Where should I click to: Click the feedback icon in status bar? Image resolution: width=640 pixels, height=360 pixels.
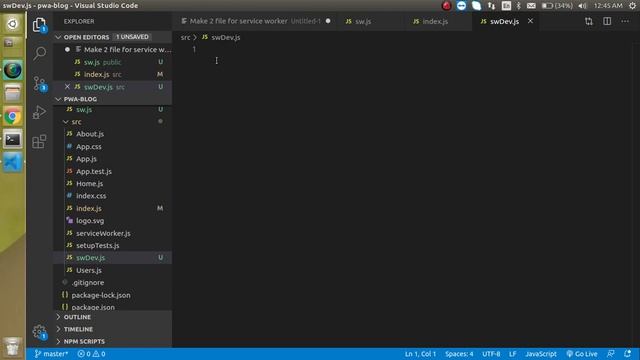click(x=611, y=354)
